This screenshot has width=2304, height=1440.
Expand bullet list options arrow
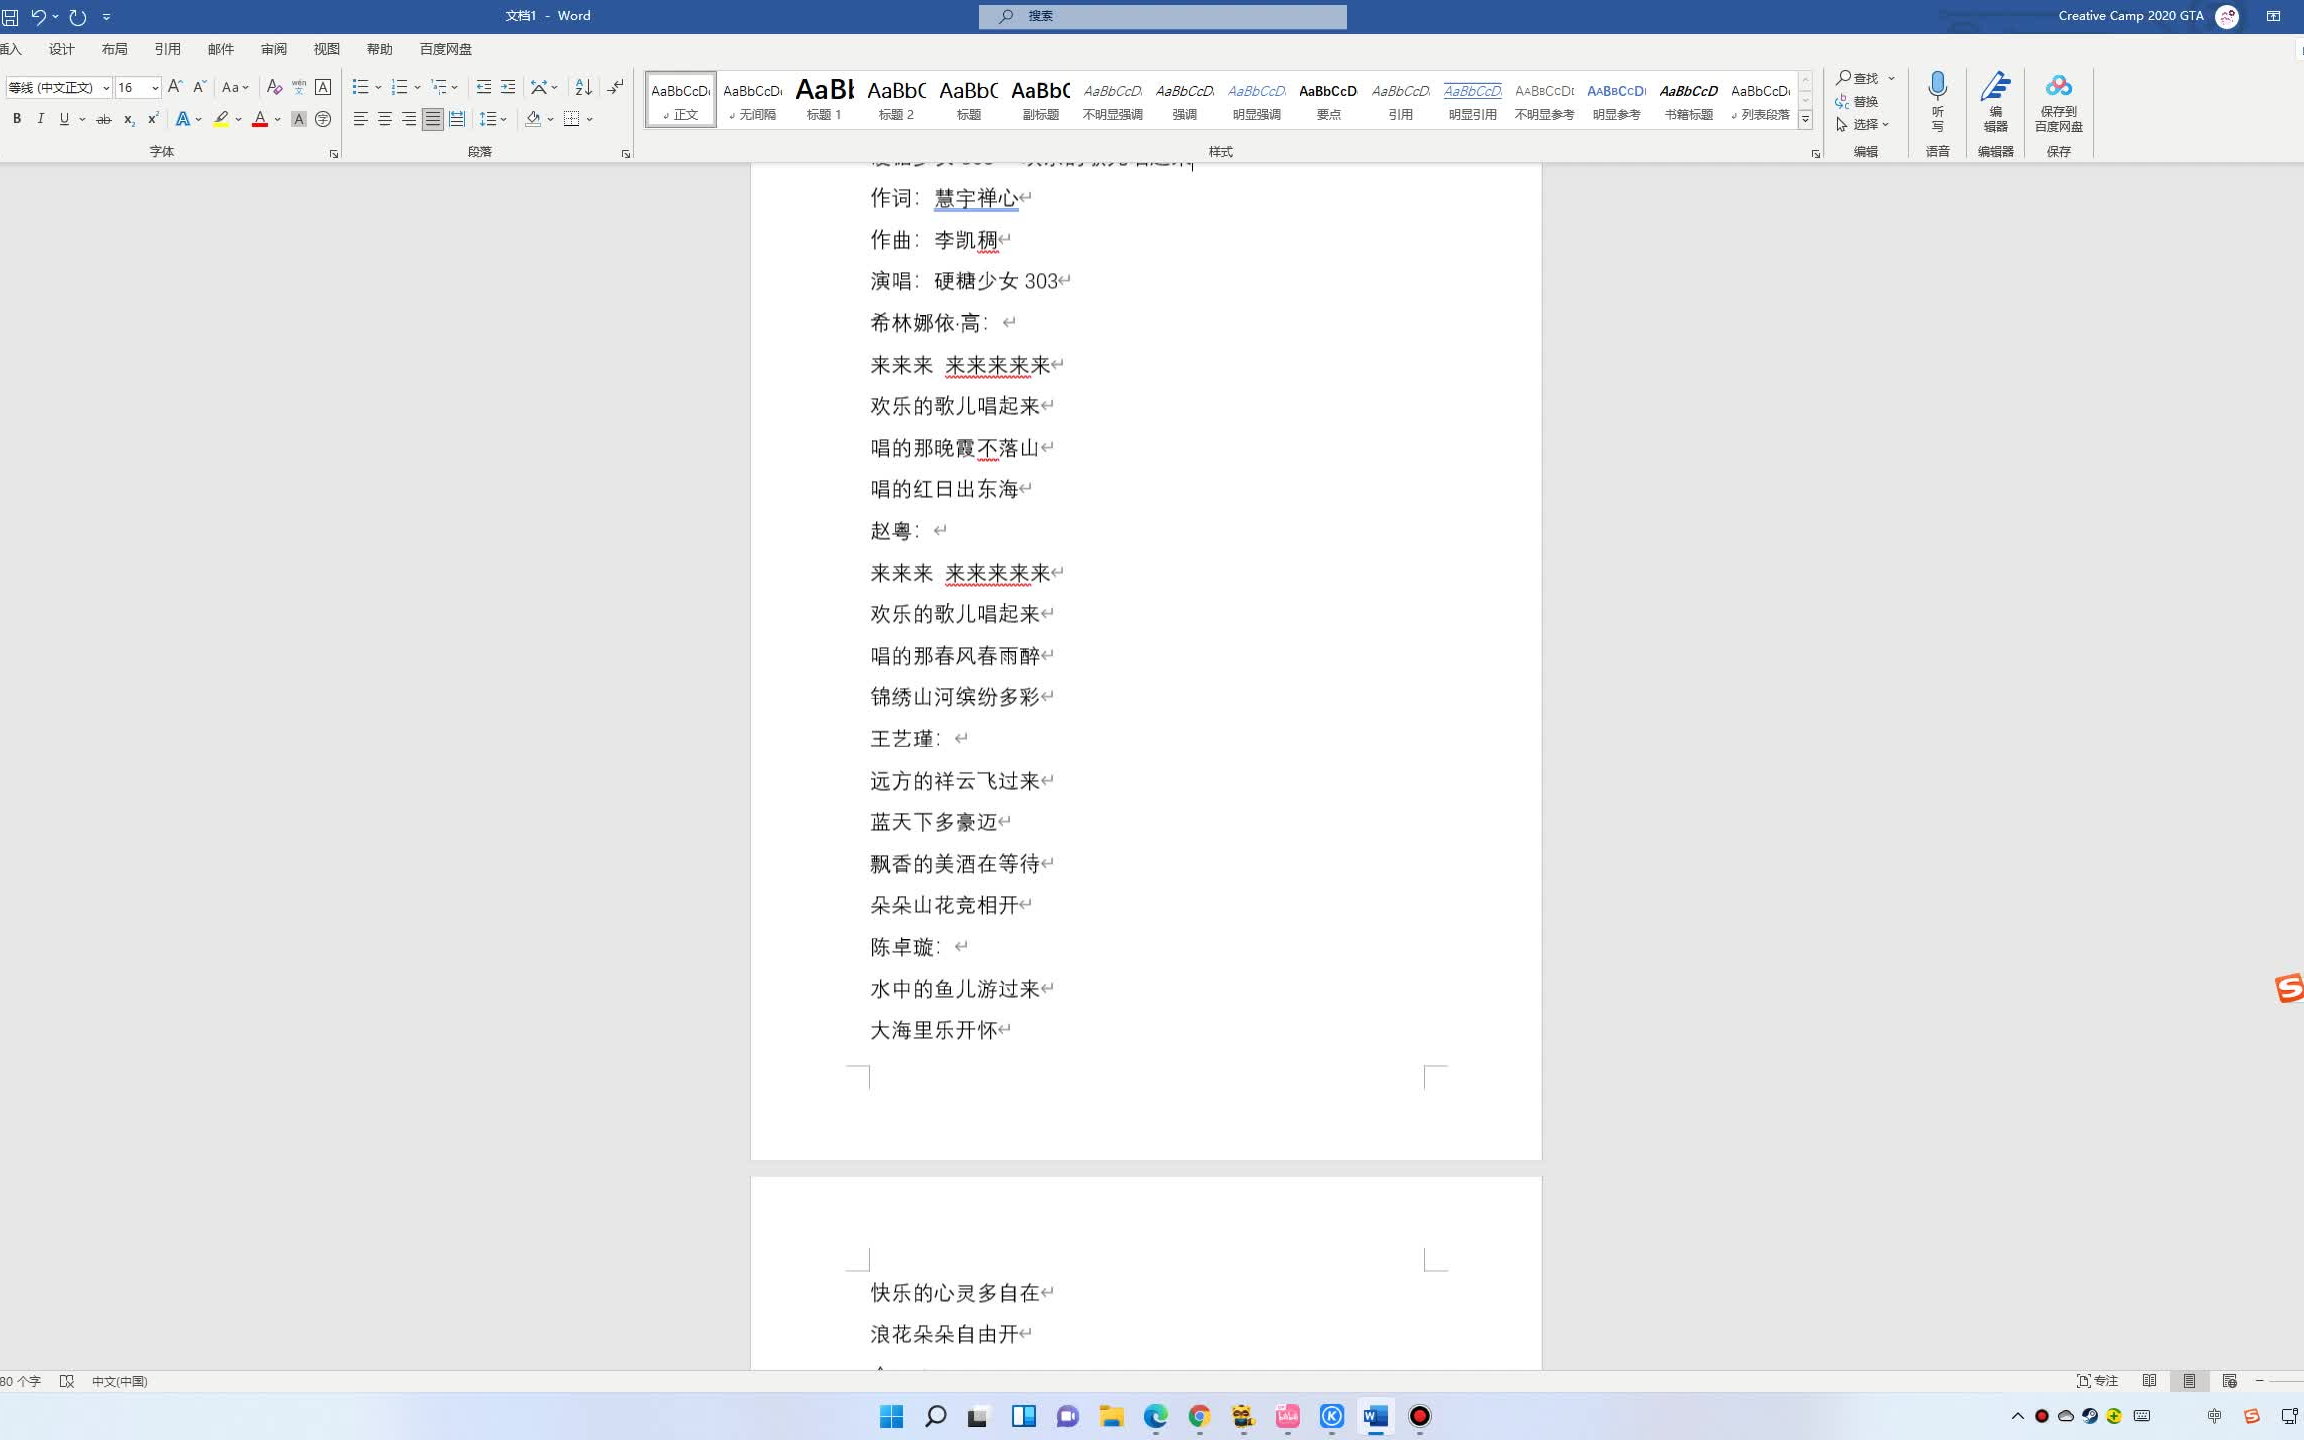coord(378,87)
